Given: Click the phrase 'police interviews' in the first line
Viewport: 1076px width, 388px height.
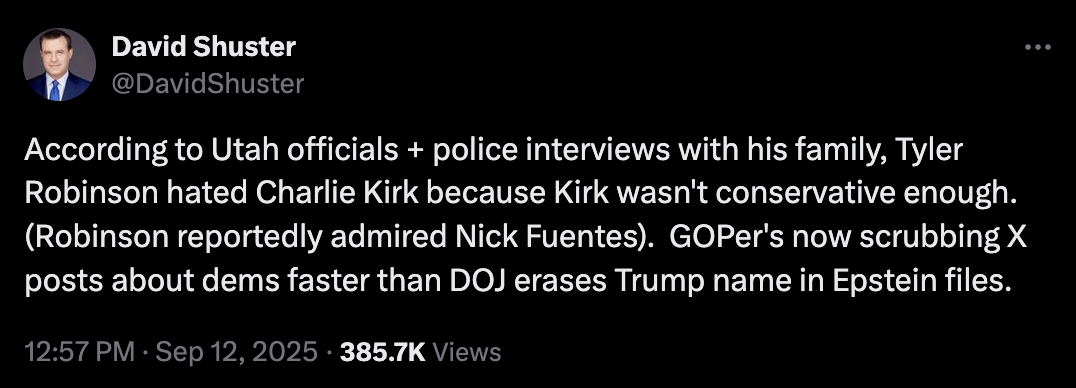Looking at the screenshot, I should point(551,151).
